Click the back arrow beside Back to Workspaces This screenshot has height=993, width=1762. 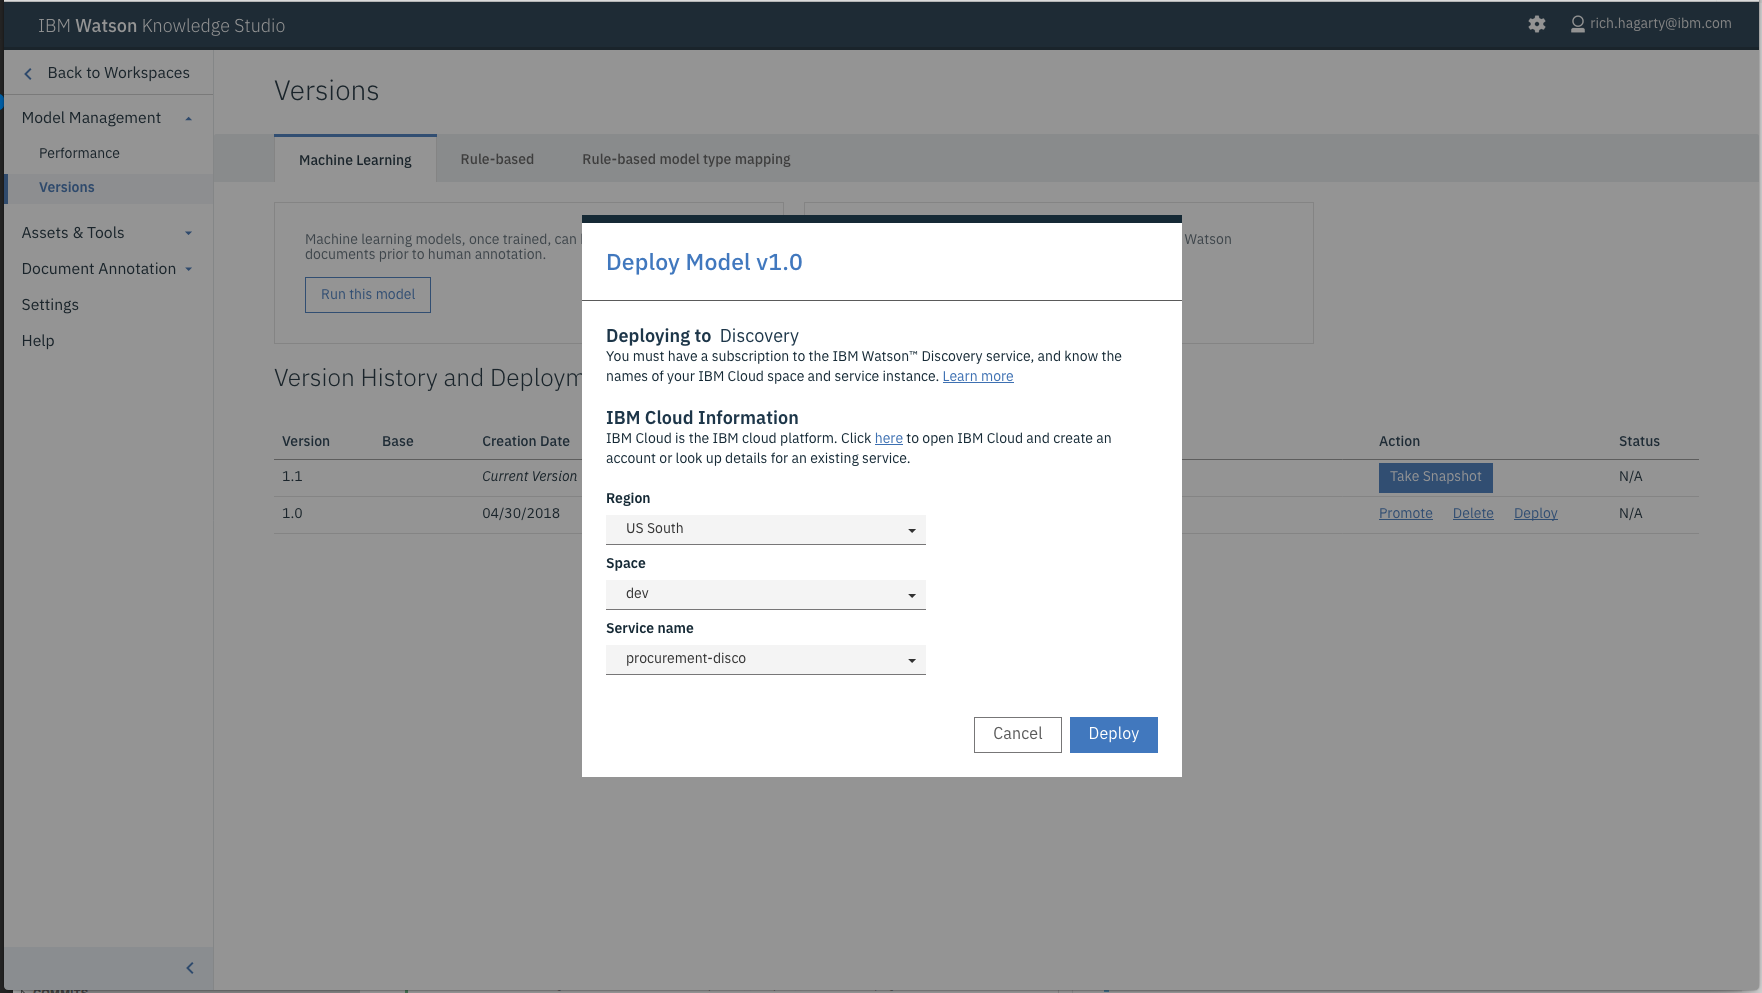pos(28,73)
